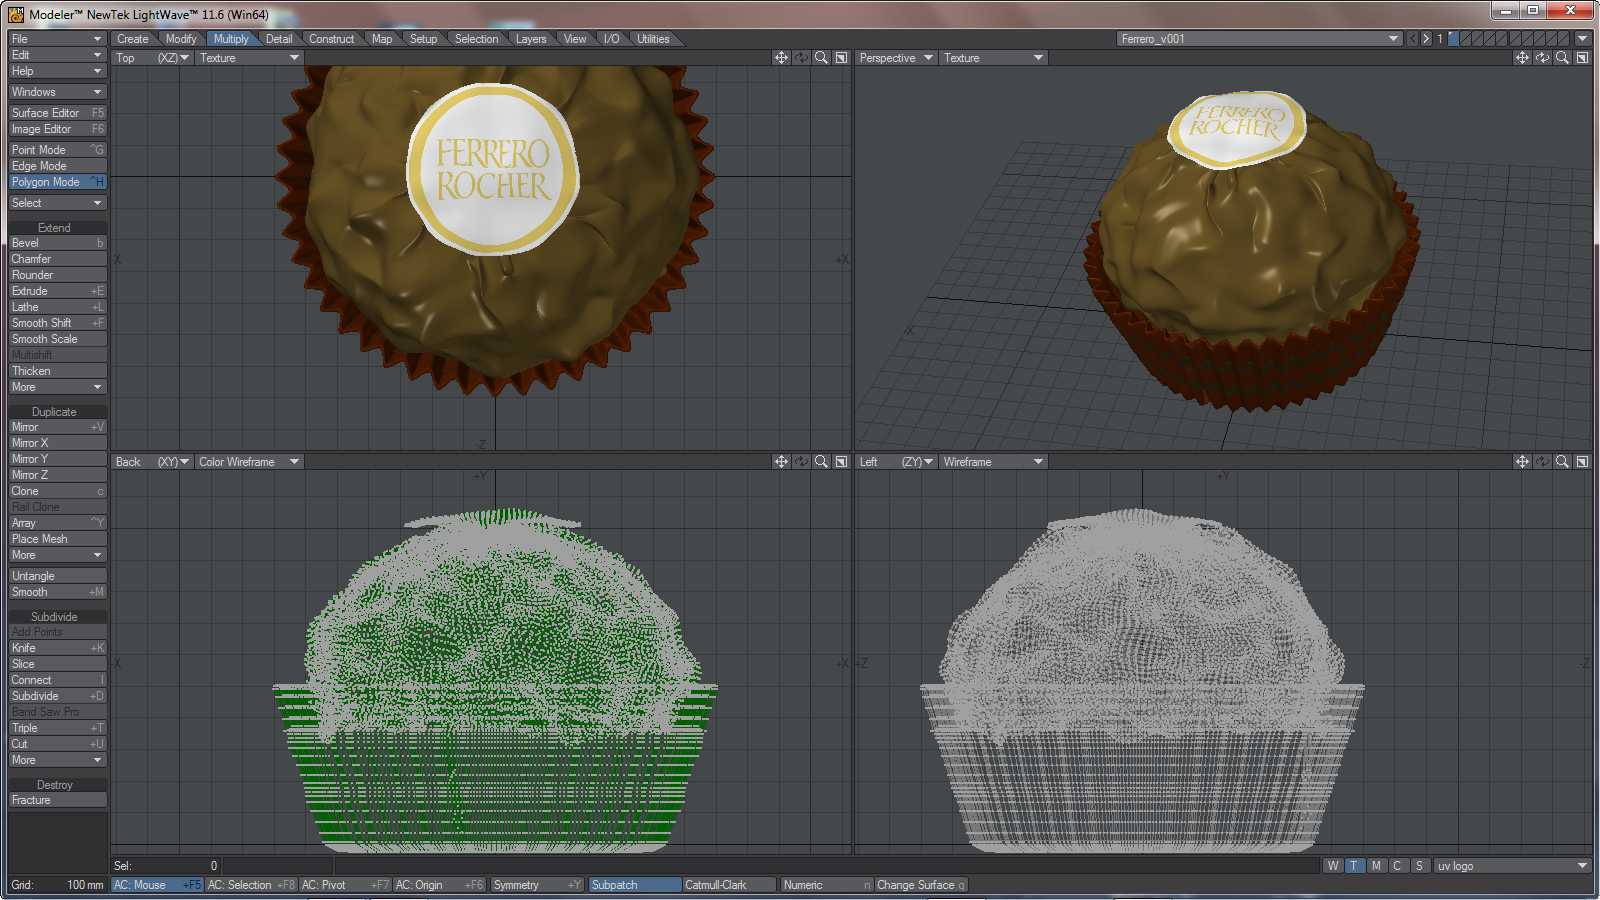Switch to the Detail tab

pyautogui.click(x=279, y=39)
